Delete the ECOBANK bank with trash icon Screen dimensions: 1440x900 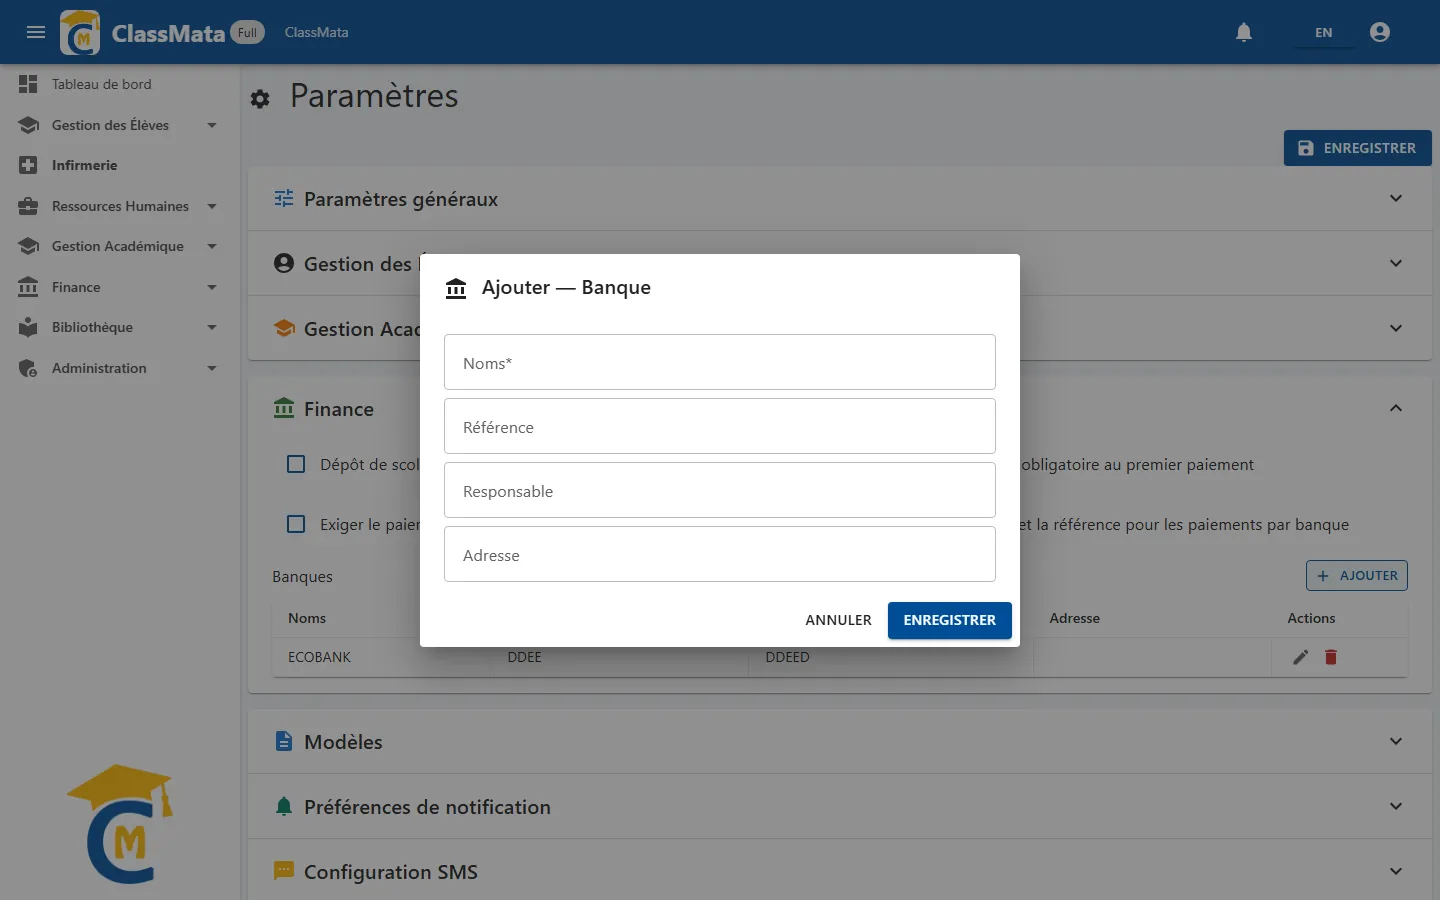tap(1331, 657)
